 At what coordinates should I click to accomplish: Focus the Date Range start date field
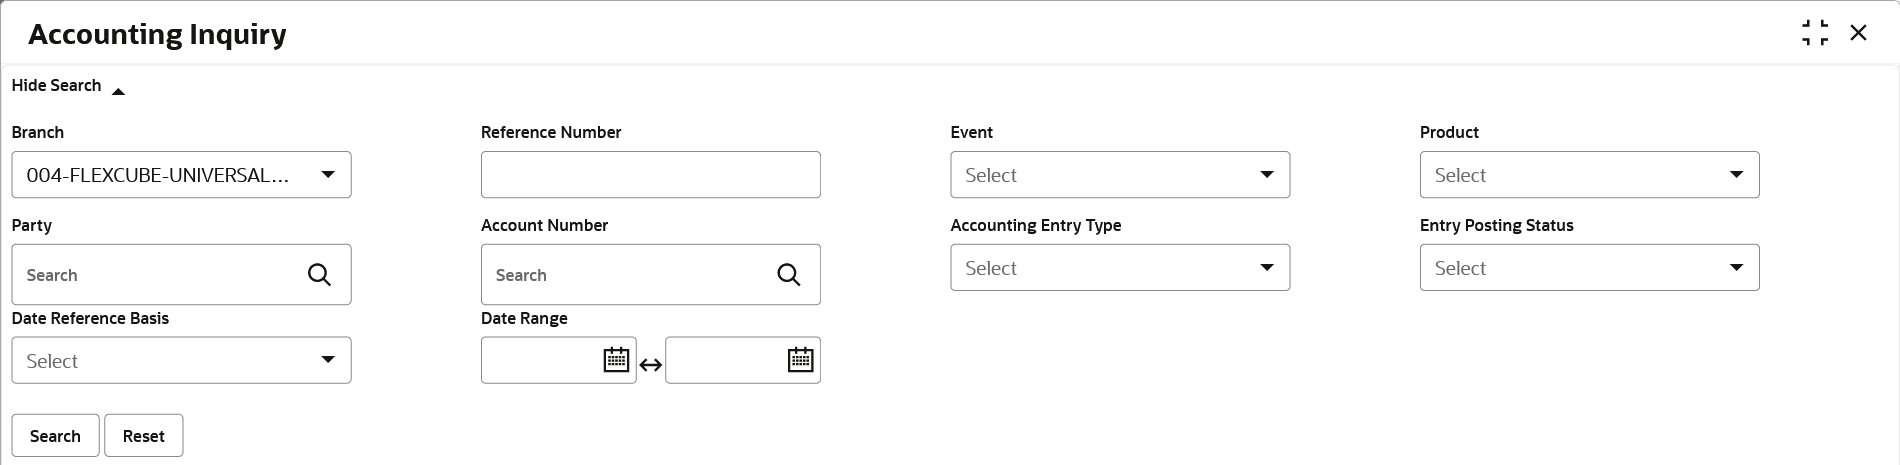pos(542,360)
